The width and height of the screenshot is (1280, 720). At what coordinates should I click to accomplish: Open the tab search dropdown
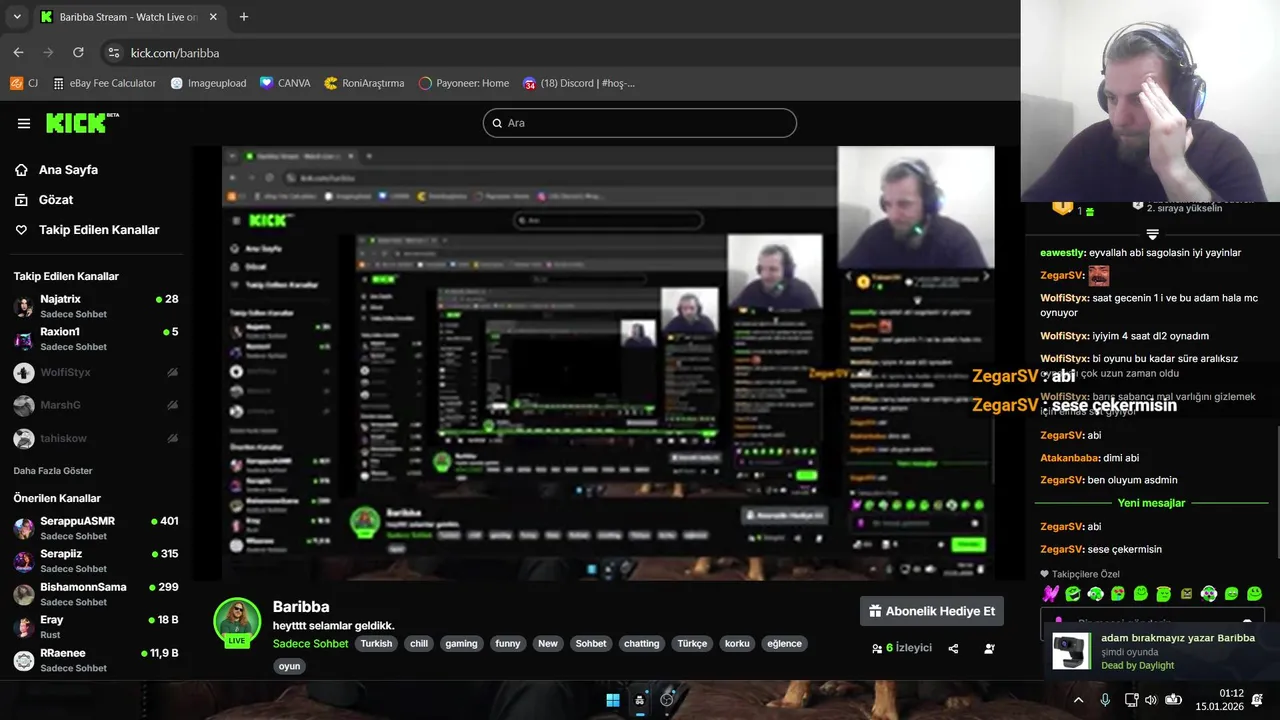point(17,17)
